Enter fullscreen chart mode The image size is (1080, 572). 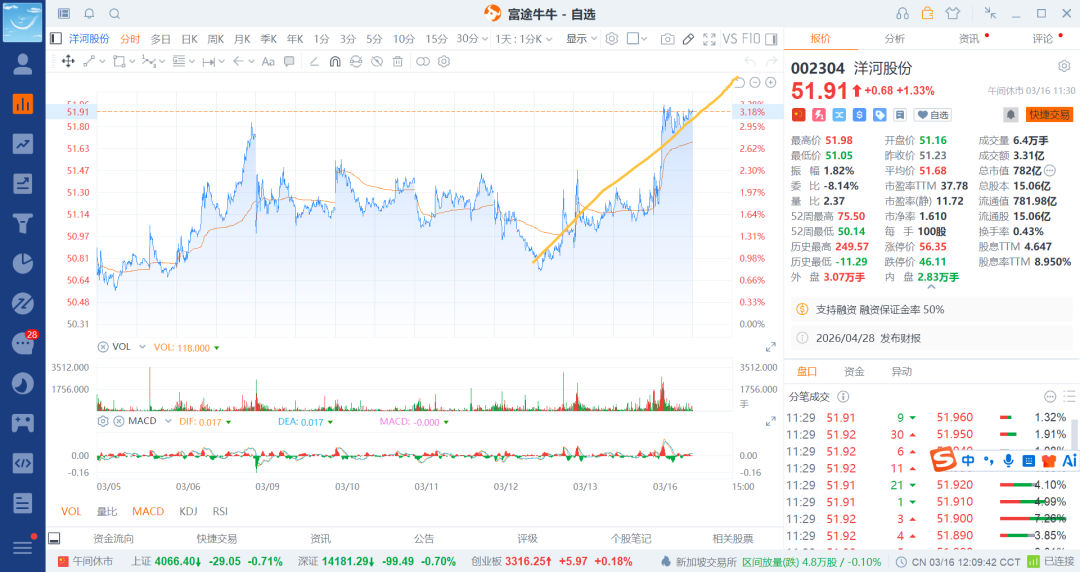(x=709, y=39)
